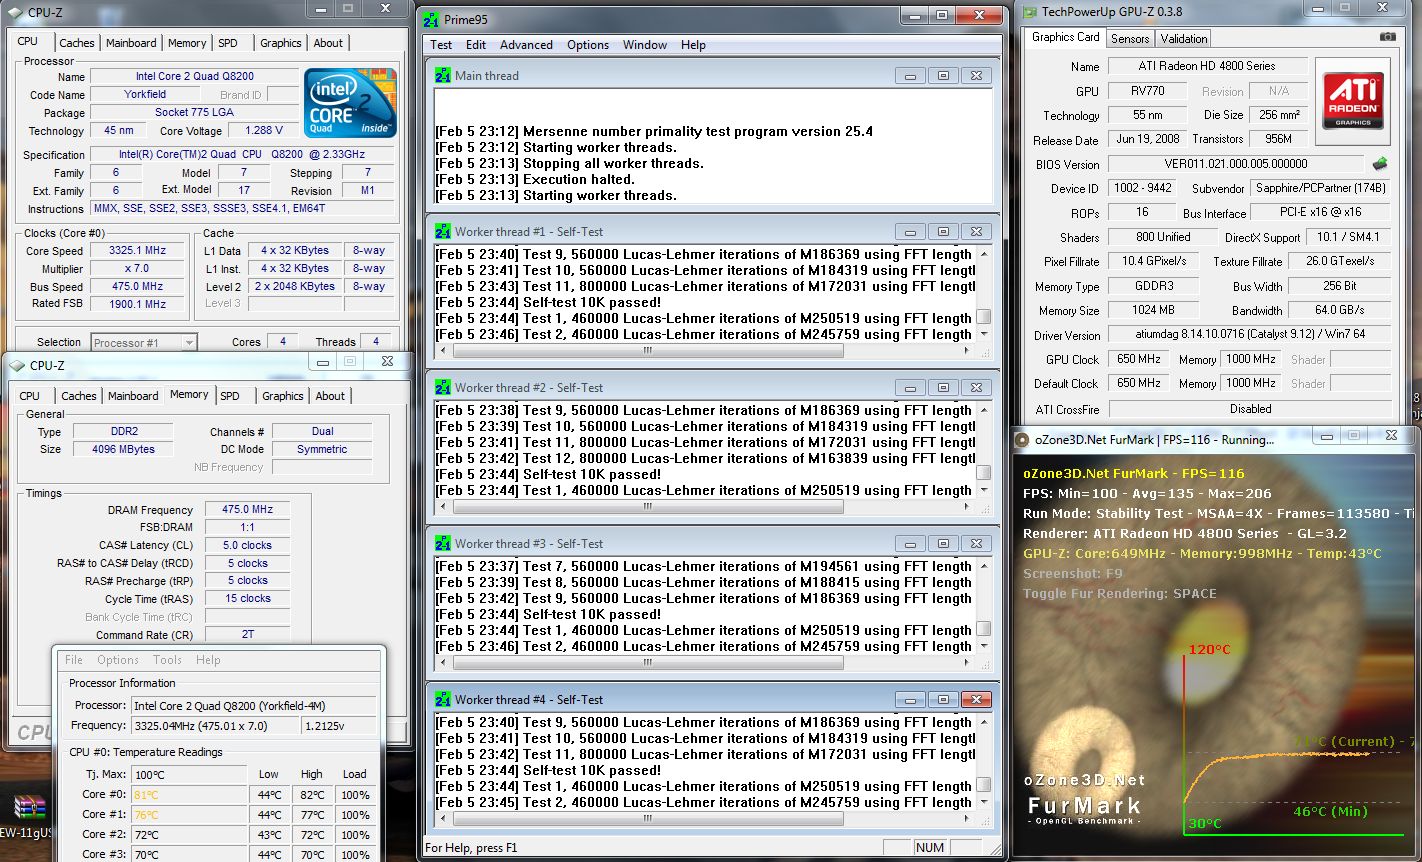Open the Window menu in Prime95
1422x862 pixels.
tap(645, 45)
